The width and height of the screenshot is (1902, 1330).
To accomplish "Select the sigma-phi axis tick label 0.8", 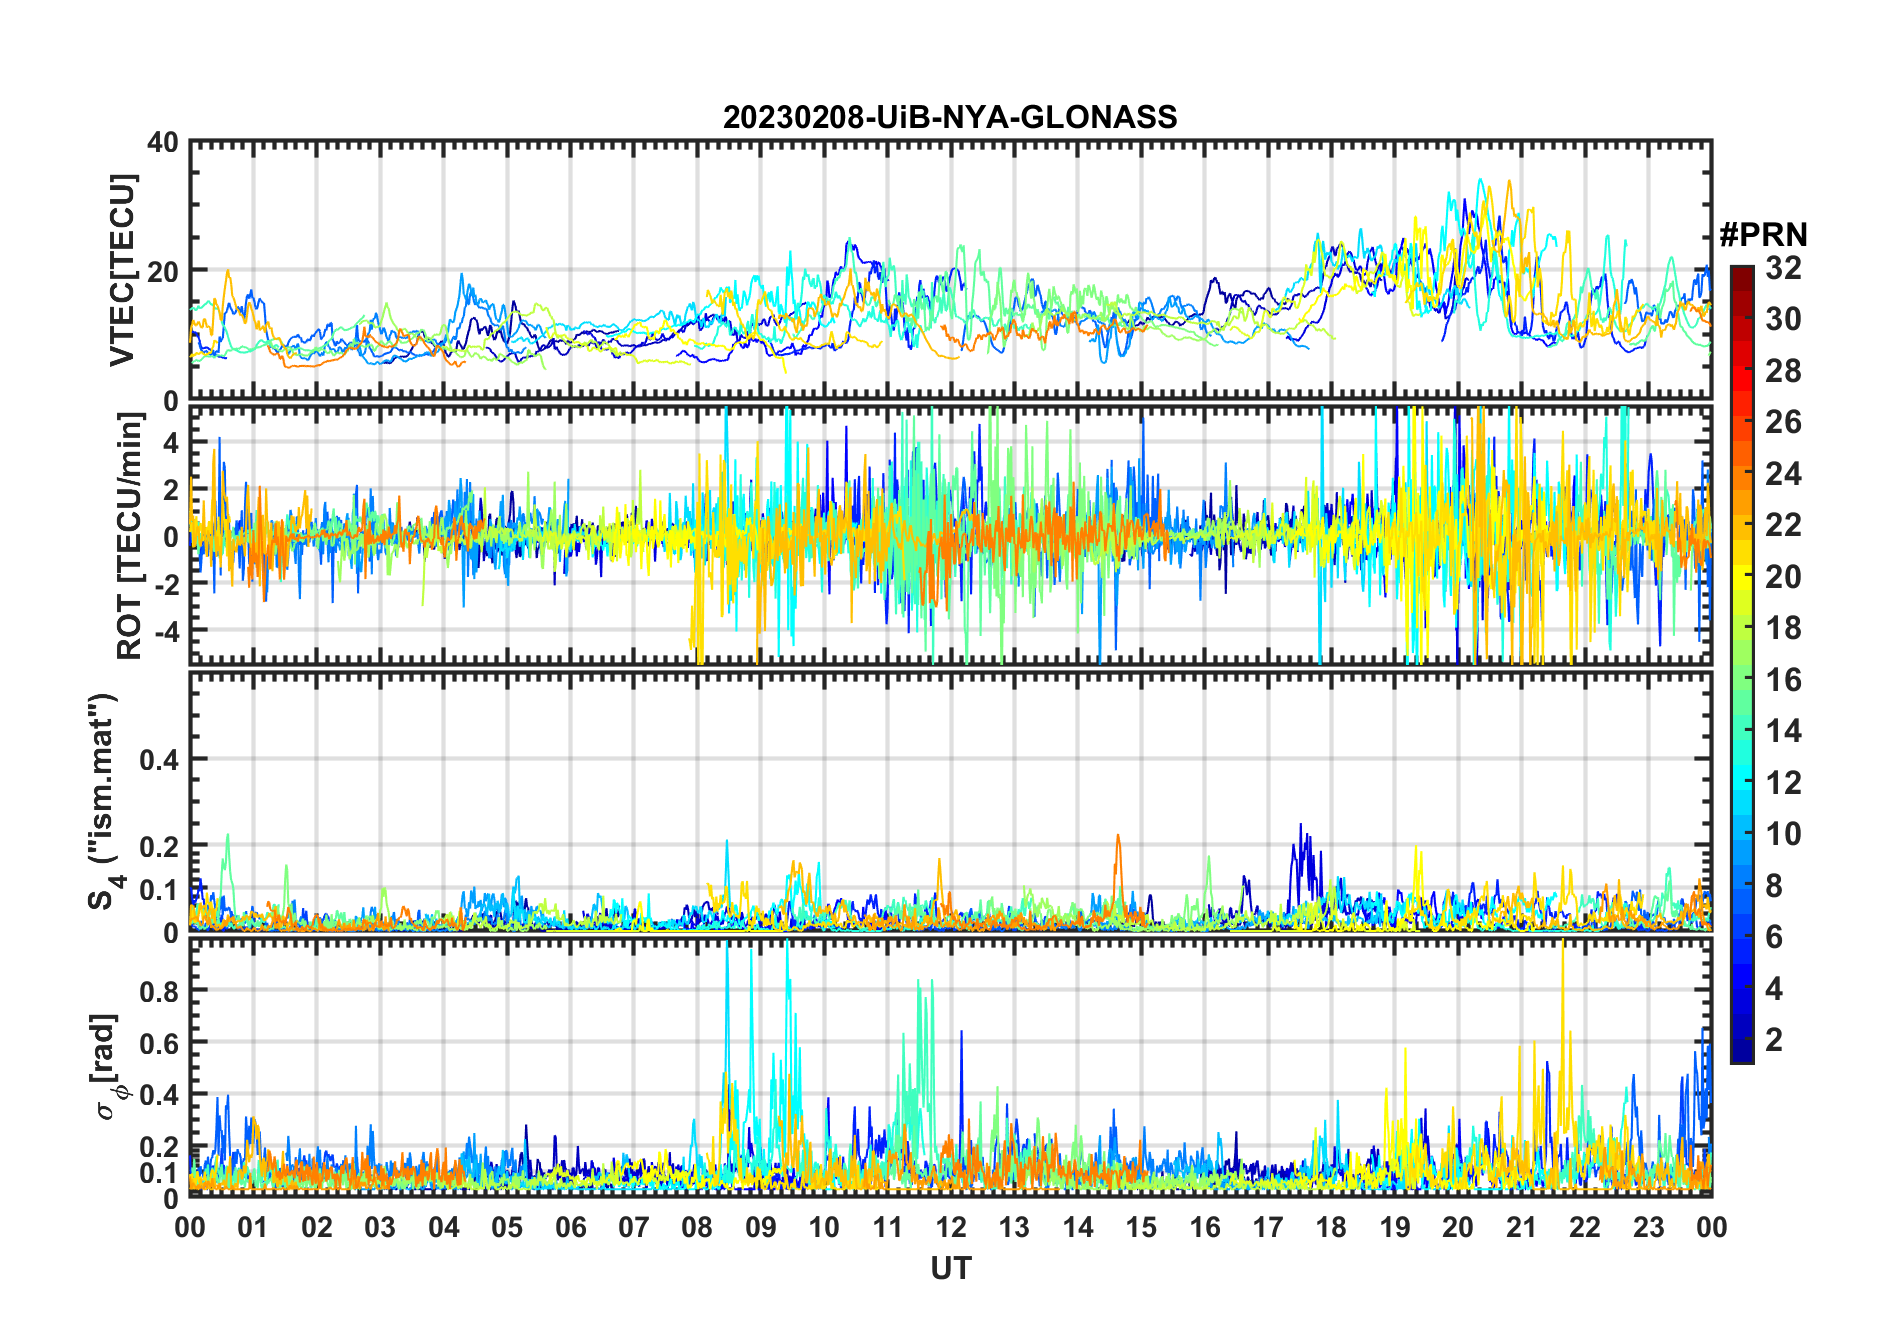I will tap(159, 991).
